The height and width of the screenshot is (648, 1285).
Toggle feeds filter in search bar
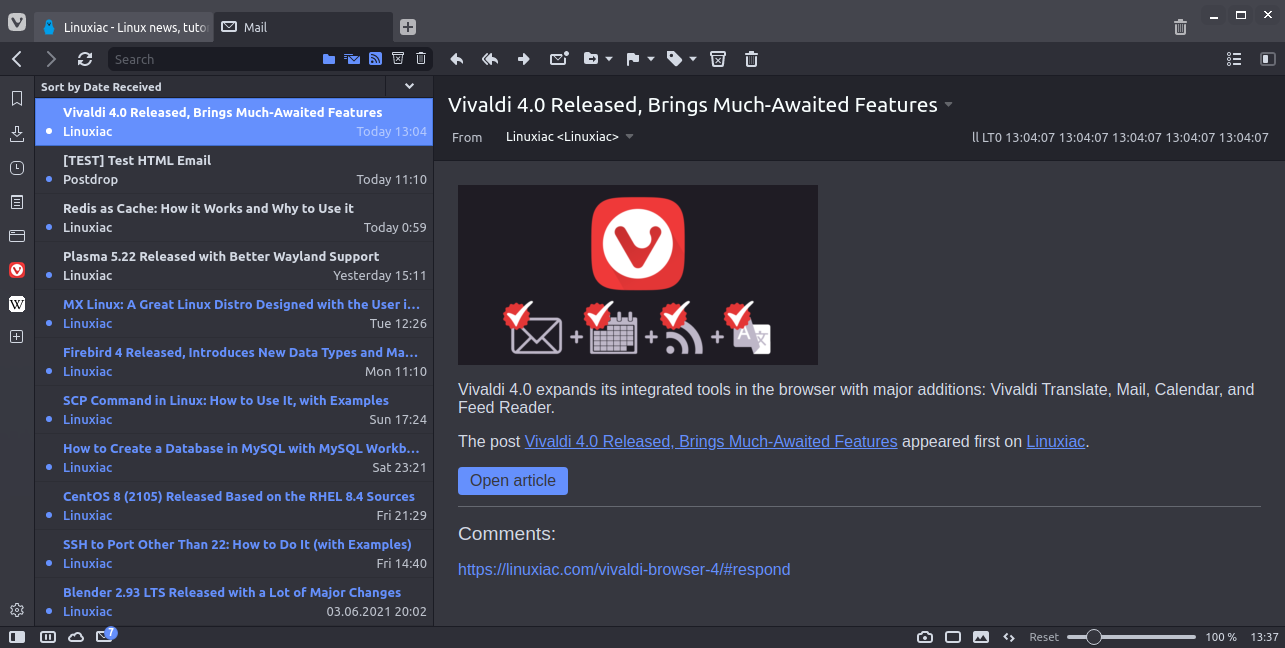pos(375,59)
